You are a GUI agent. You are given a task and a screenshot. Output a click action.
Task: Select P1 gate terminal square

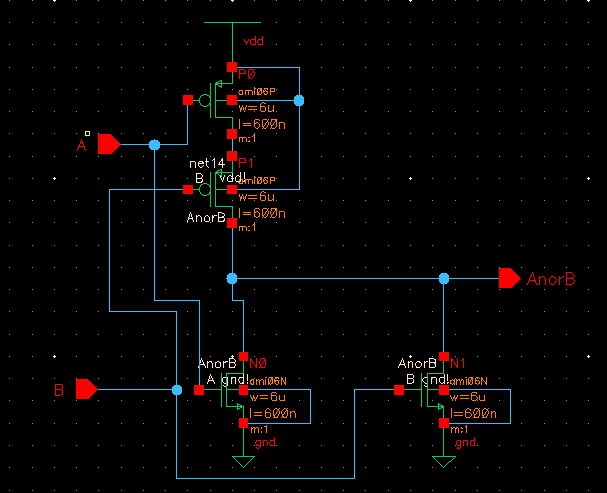click(x=188, y=189)
